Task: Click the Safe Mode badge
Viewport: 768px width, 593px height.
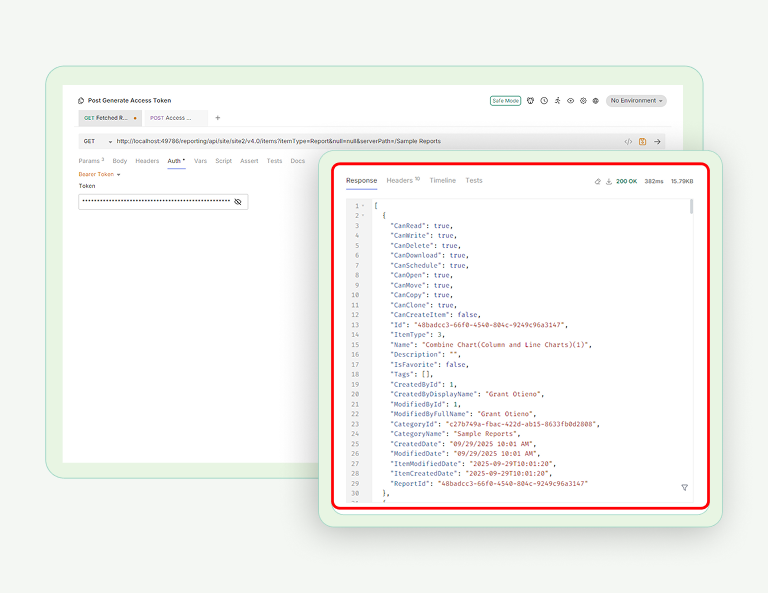Action: coord(505,101)
